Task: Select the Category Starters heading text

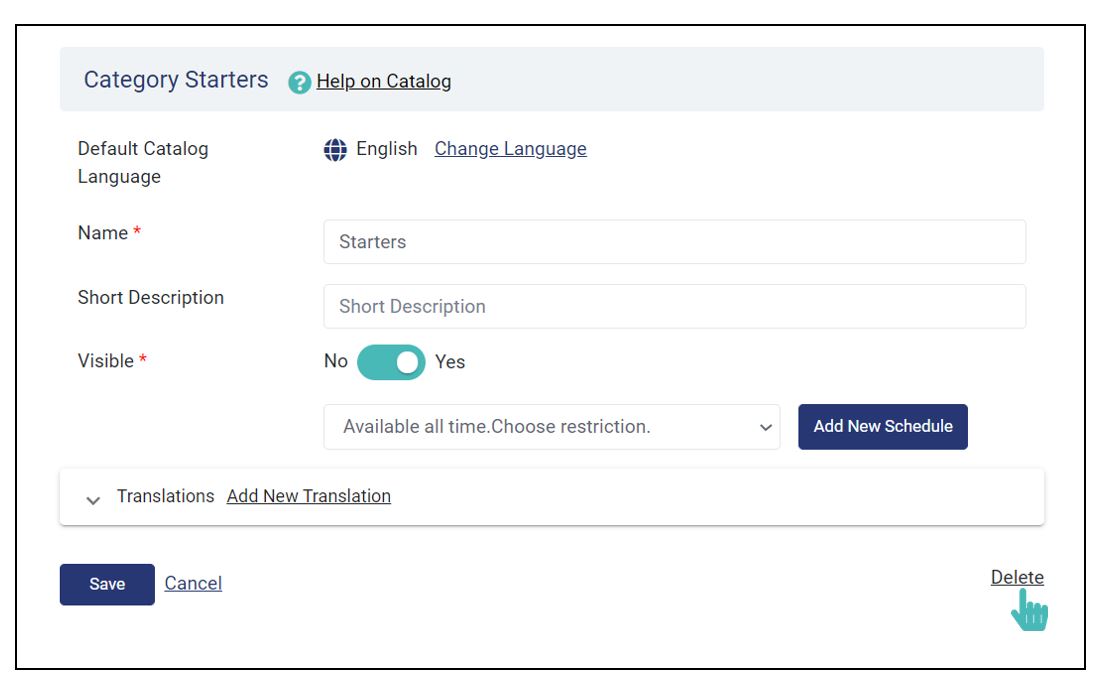Action: click(176, 80)
